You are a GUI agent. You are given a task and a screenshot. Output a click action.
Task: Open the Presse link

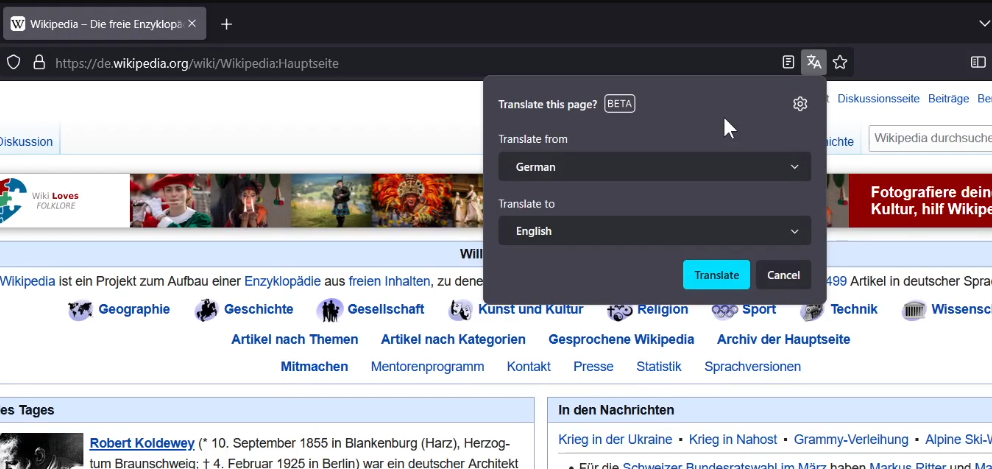[x=593, y=366]
